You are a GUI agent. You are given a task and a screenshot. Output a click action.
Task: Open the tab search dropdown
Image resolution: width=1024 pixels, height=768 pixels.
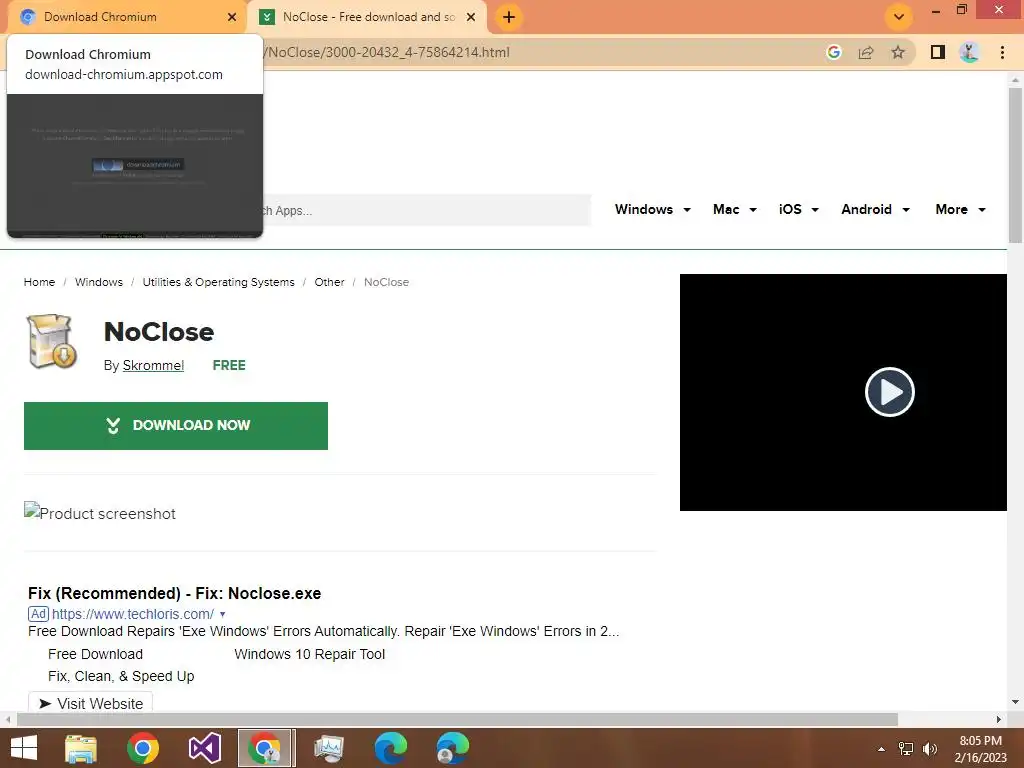[x=899, y=17]
